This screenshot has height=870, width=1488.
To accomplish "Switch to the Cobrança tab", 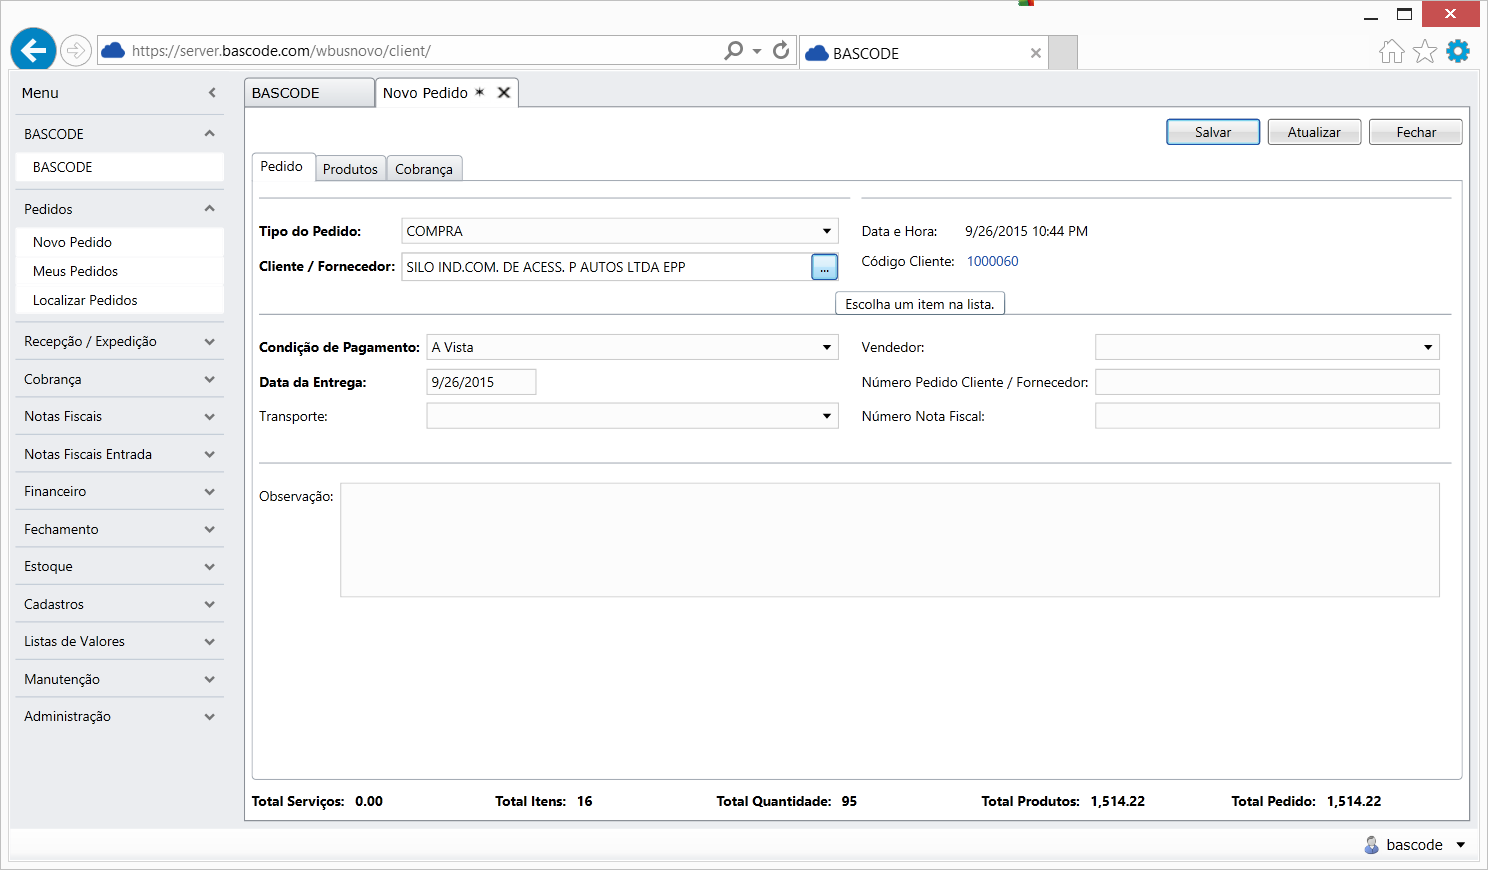I will [x=424, y=169].
